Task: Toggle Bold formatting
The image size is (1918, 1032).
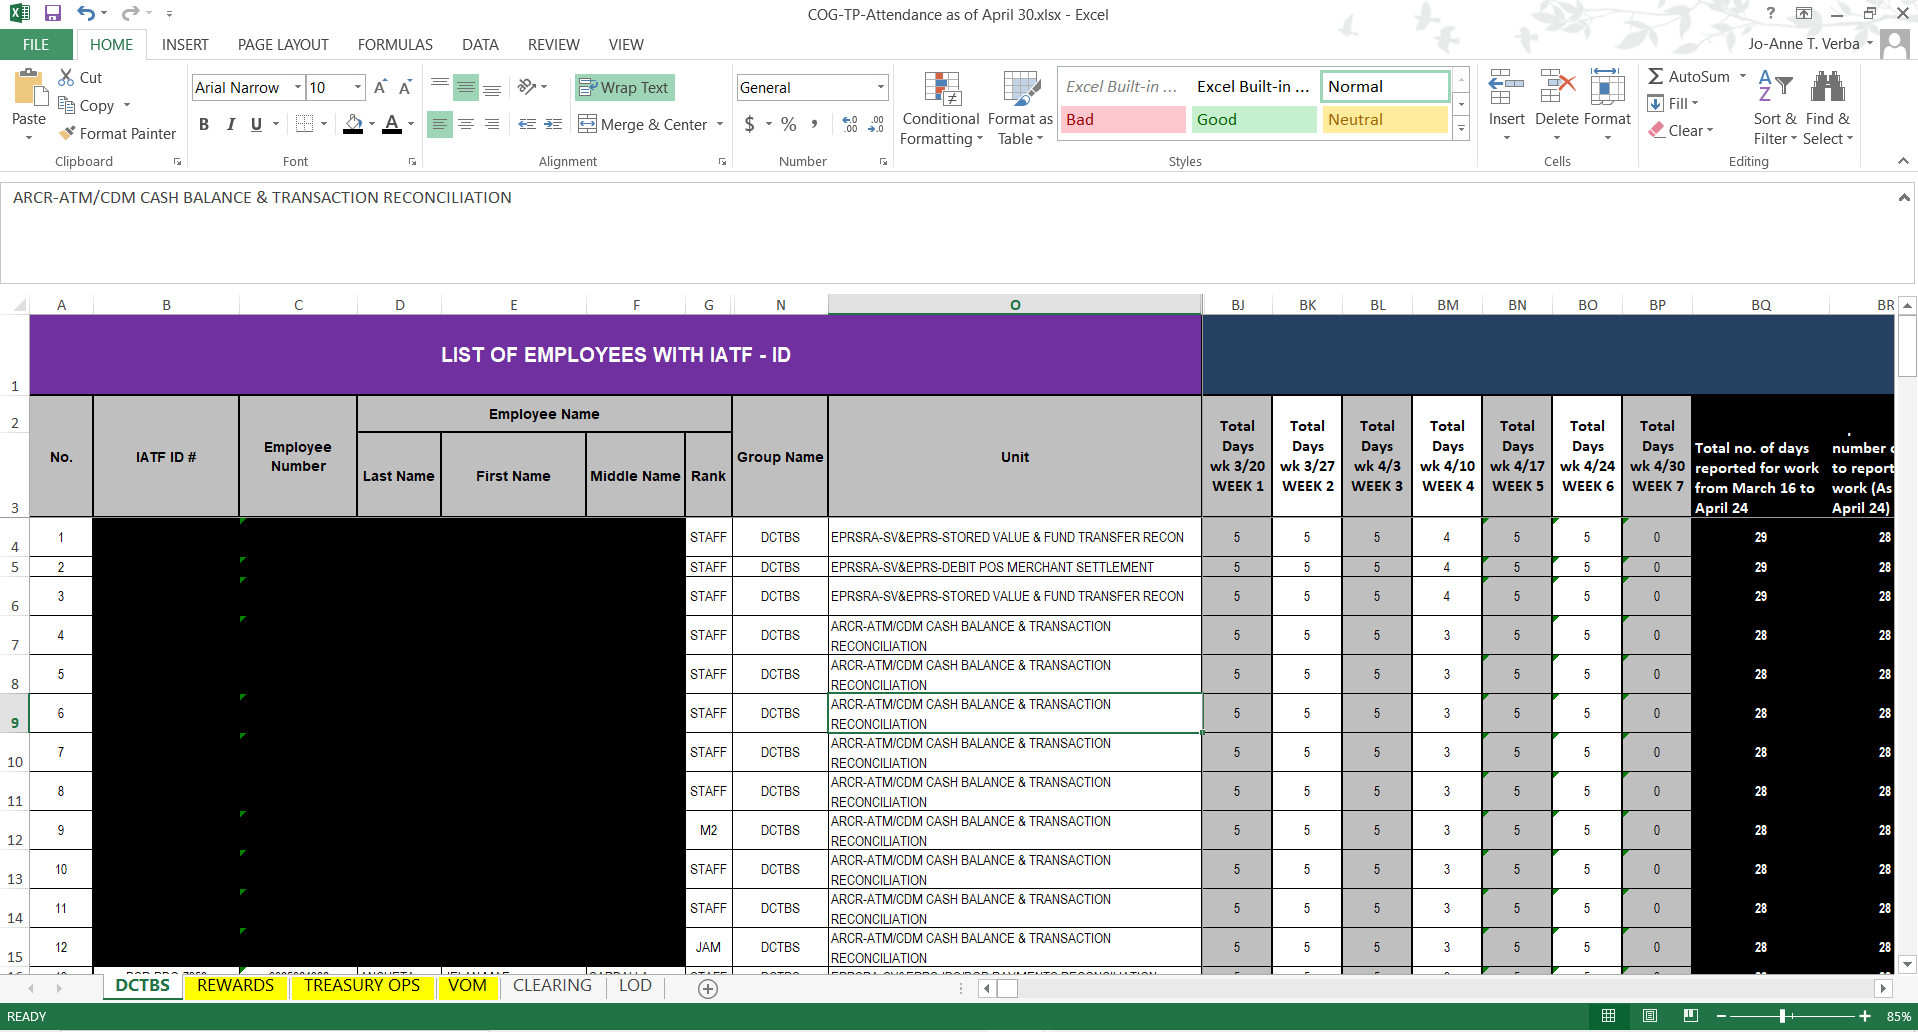Action: (204, 124)
